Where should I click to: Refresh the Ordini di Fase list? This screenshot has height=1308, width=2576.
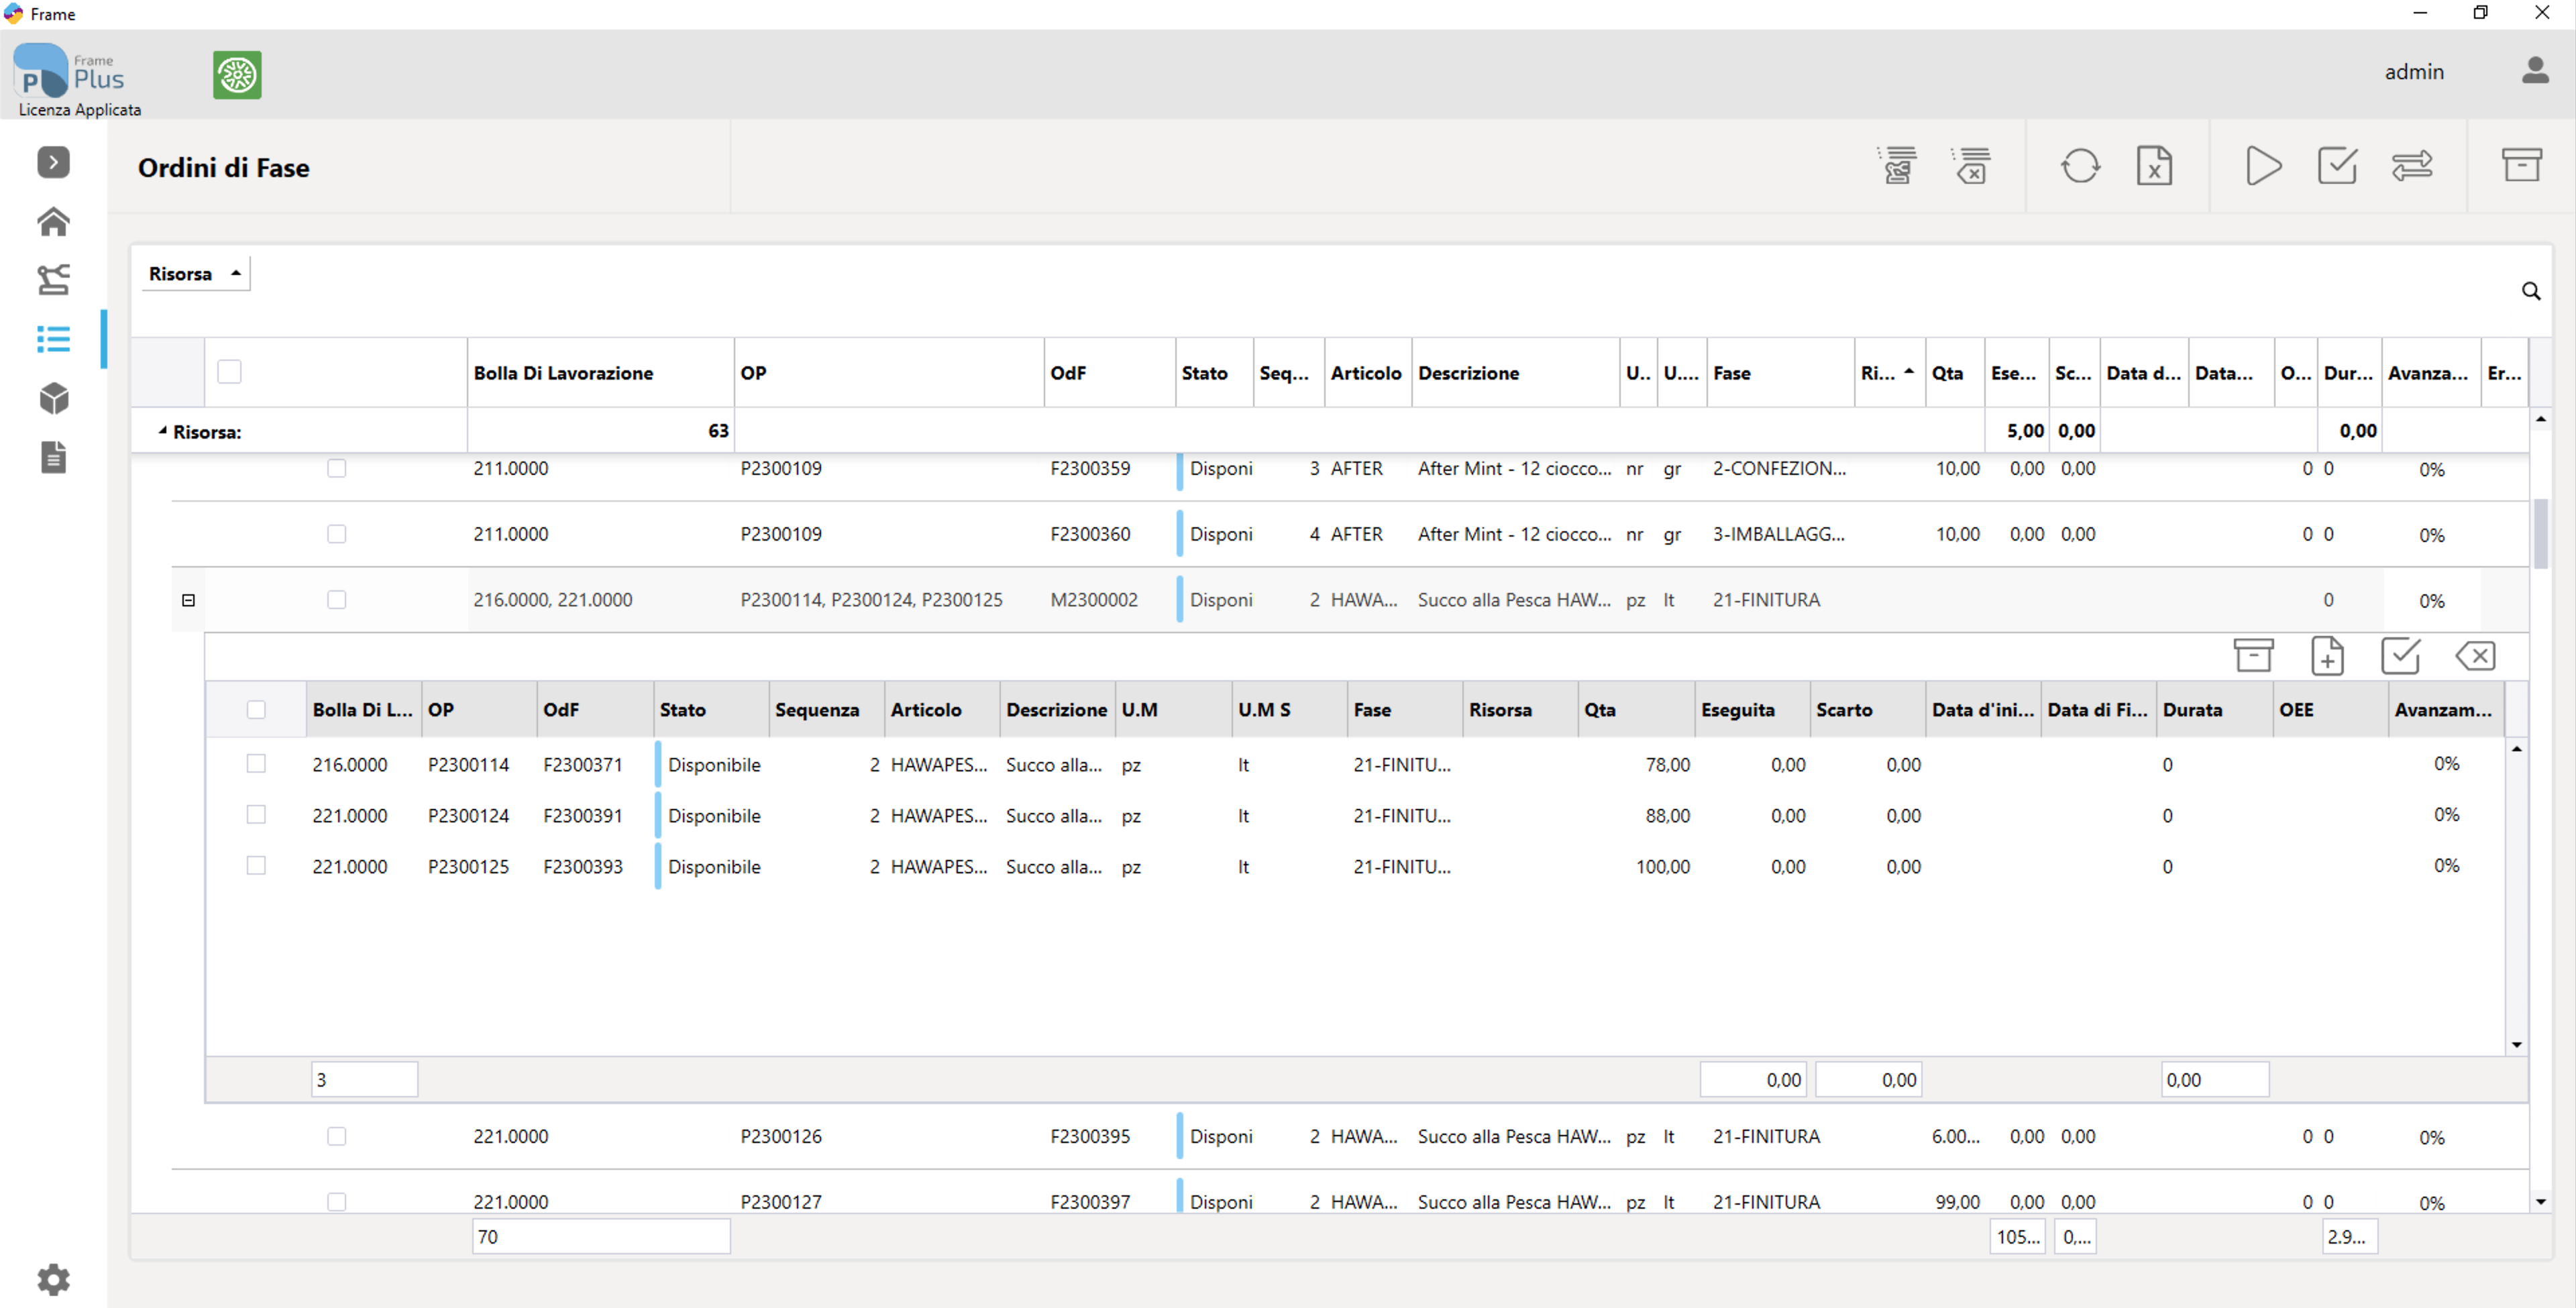[x=2080, y=166]
